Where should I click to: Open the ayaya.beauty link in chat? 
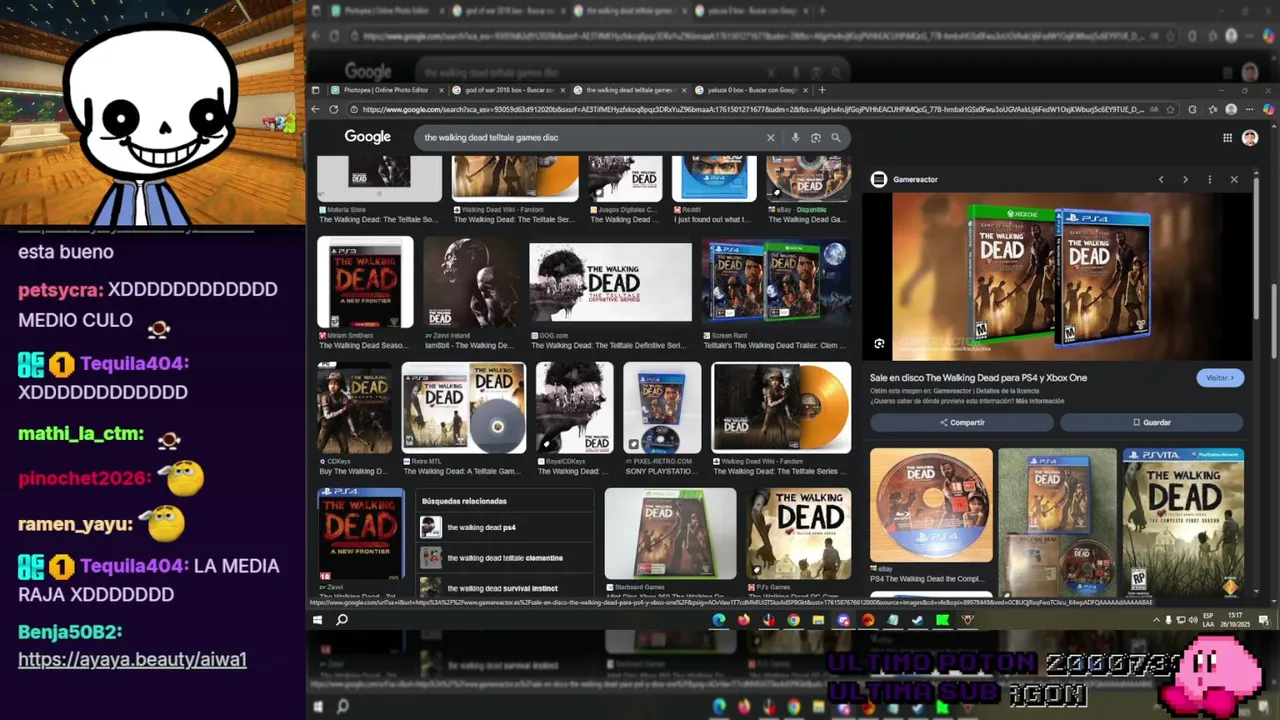coord(132,660)
